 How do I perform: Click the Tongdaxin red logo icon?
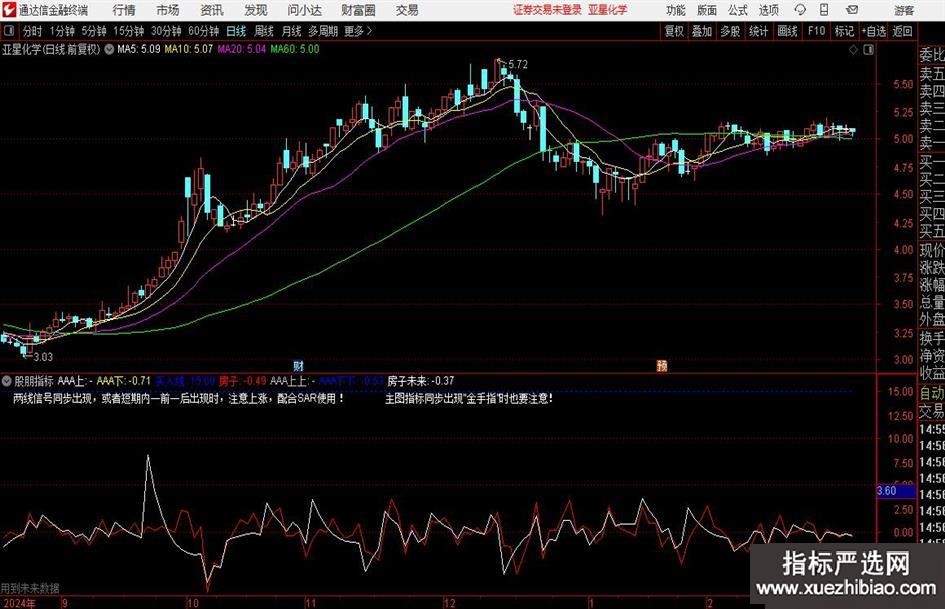coord(8,10)
